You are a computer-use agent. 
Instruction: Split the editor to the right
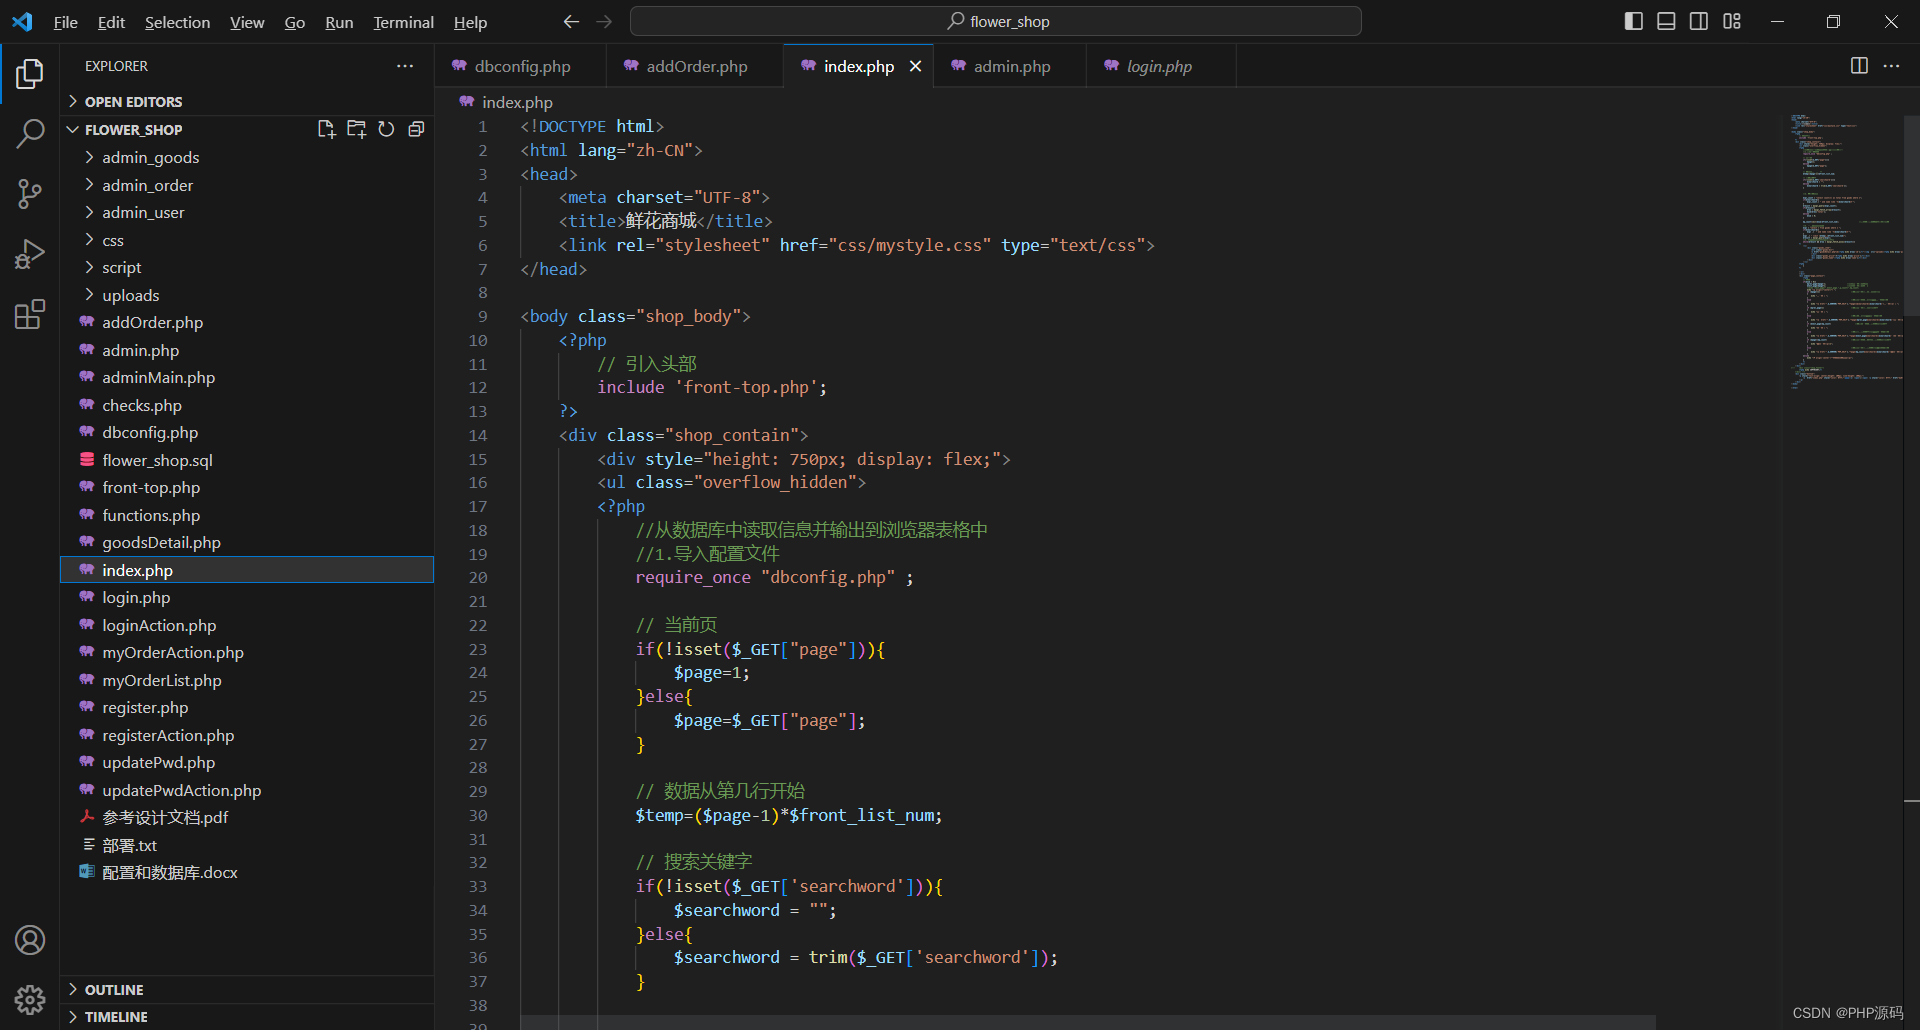[1859, 66]
